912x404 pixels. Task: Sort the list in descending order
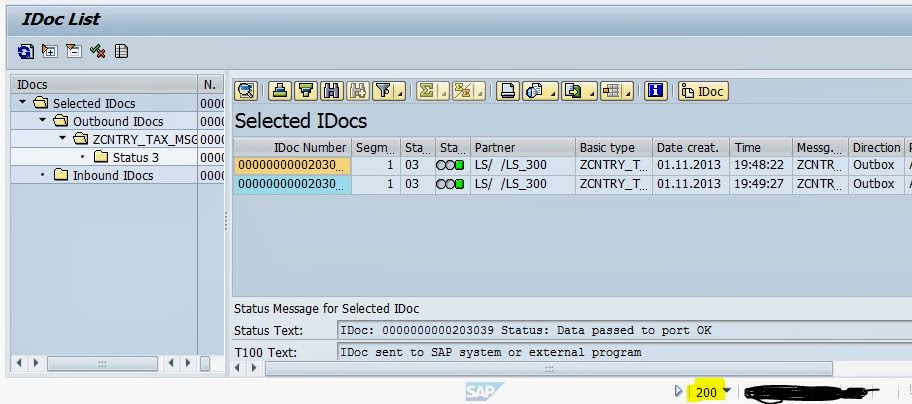pyautogui.click(x=306, y=91)
